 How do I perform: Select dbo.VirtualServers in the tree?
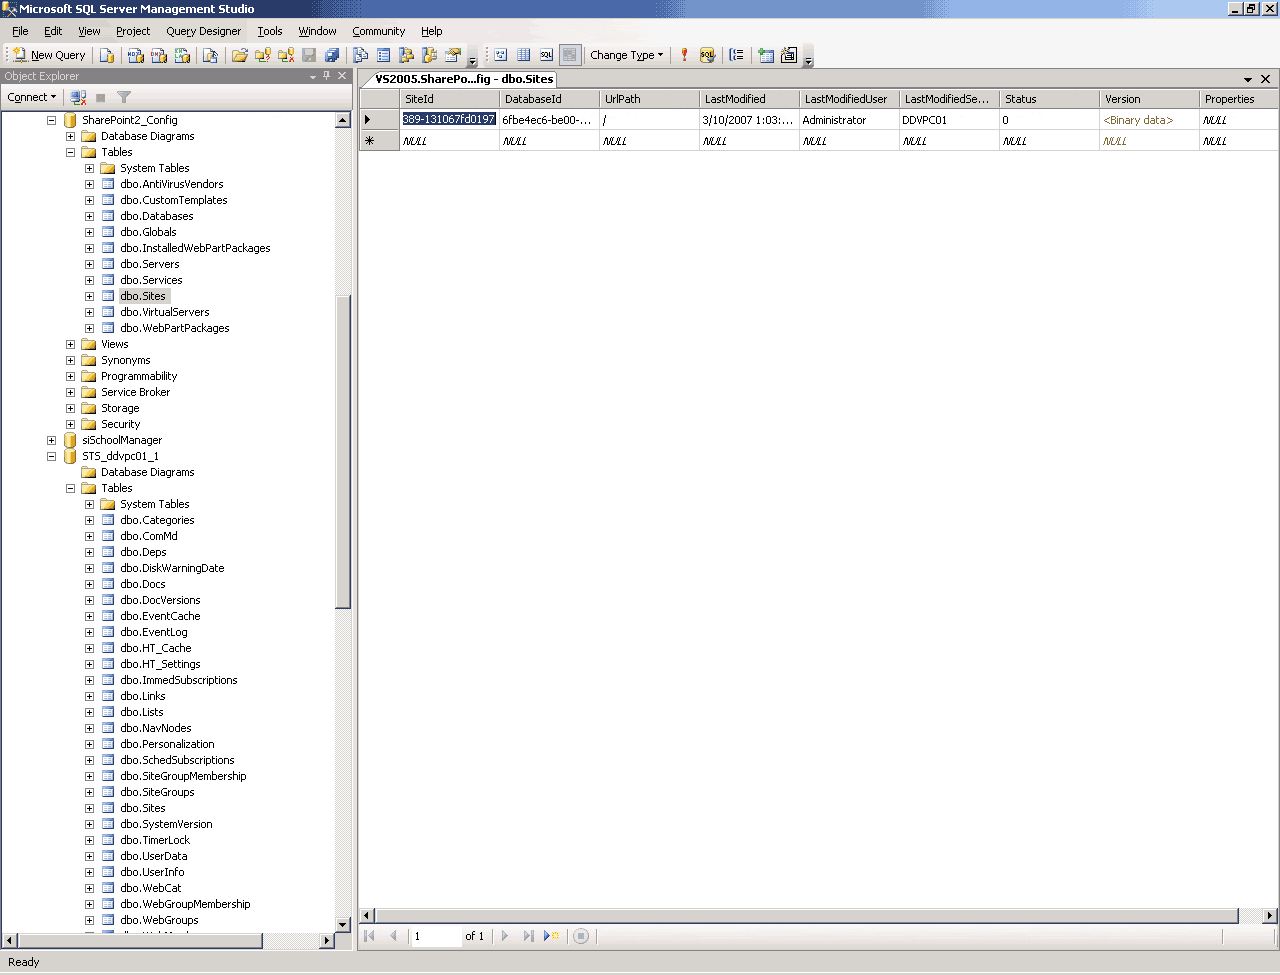coord(165,312)
